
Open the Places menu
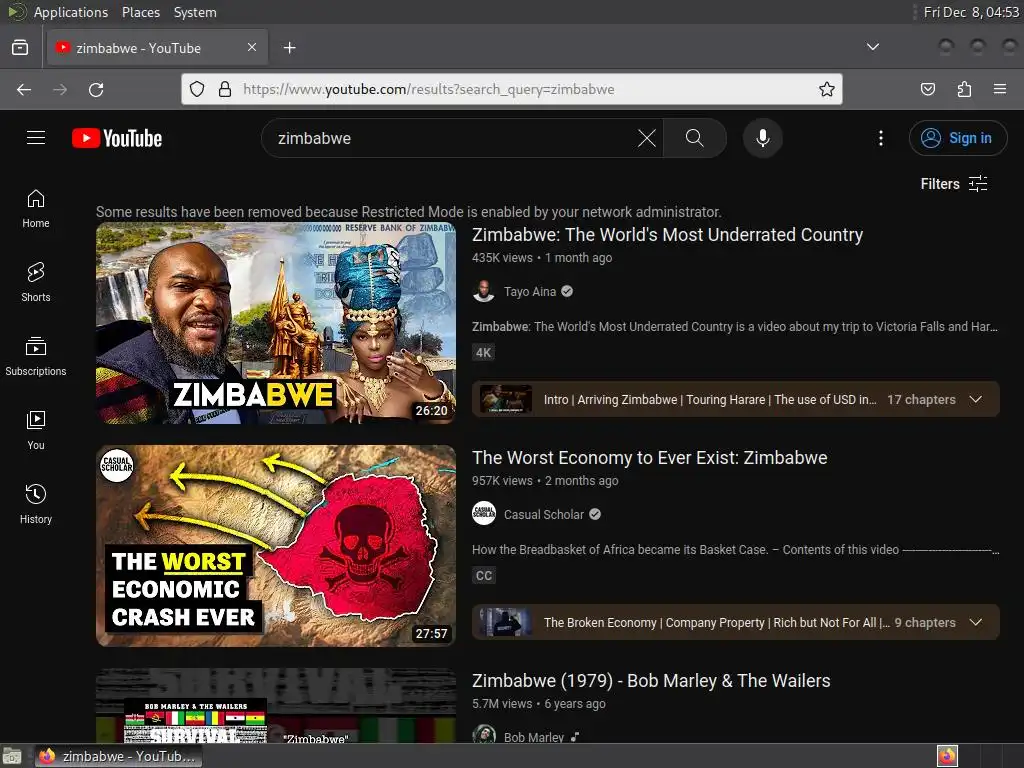(x=140, y=12)
